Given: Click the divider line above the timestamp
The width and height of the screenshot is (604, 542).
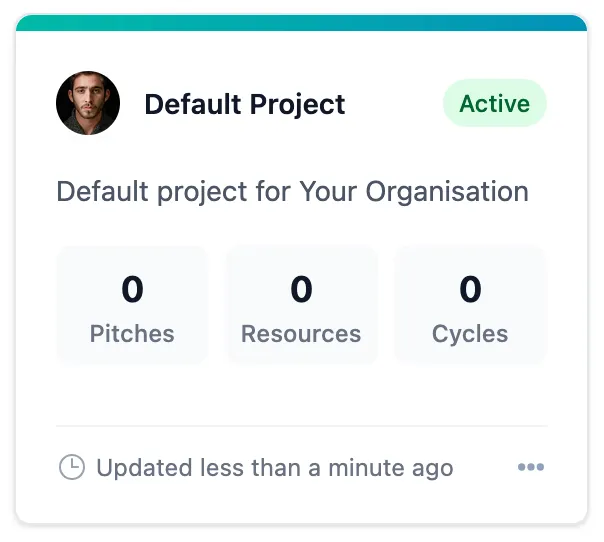Looking at the screenshot, I should click(302, 426).
